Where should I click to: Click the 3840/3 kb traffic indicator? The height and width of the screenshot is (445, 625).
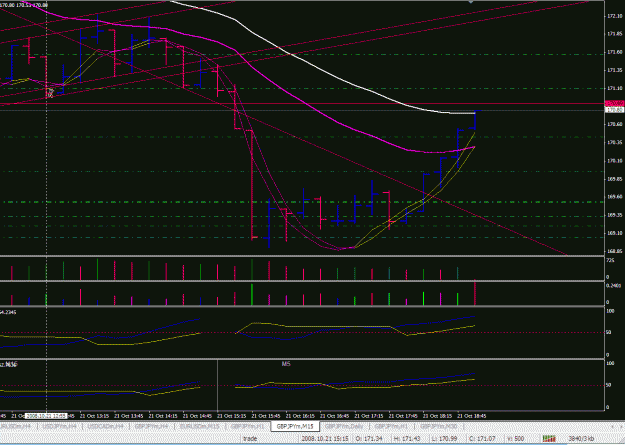[581, 439]
